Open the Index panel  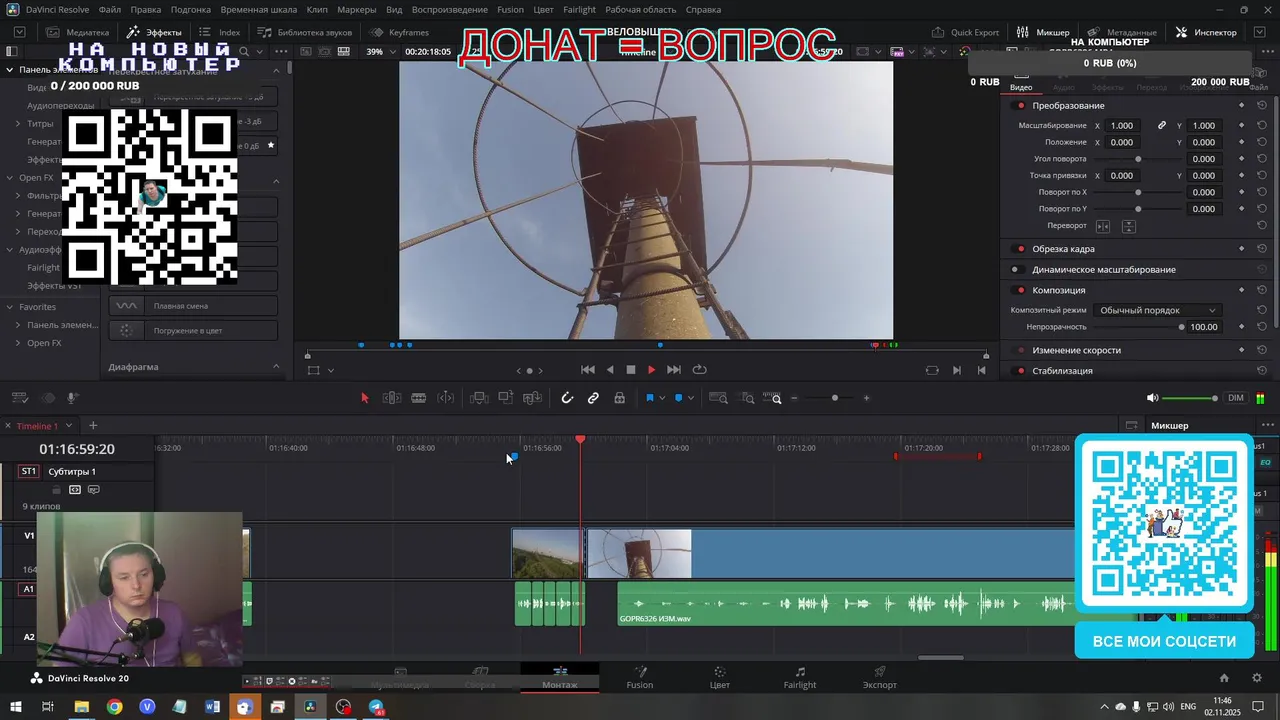click(220, 32)
